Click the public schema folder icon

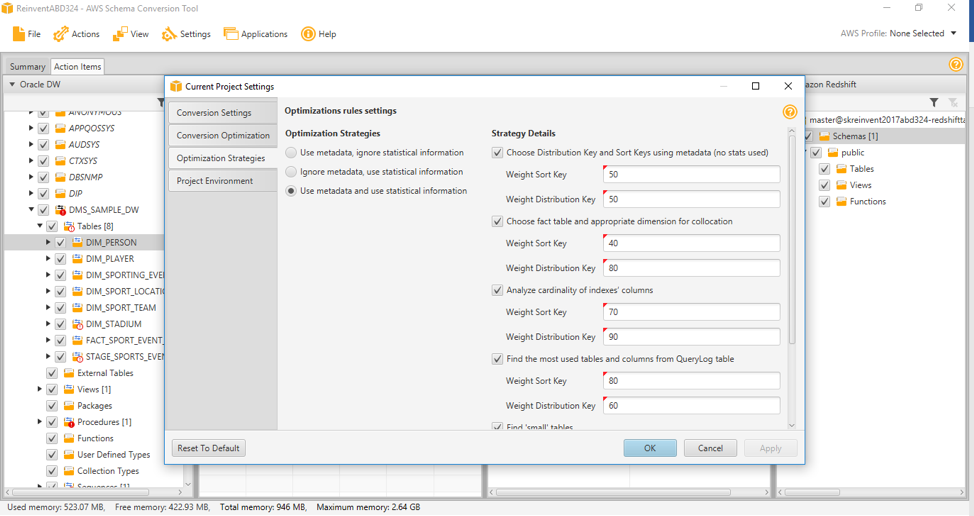832,153
